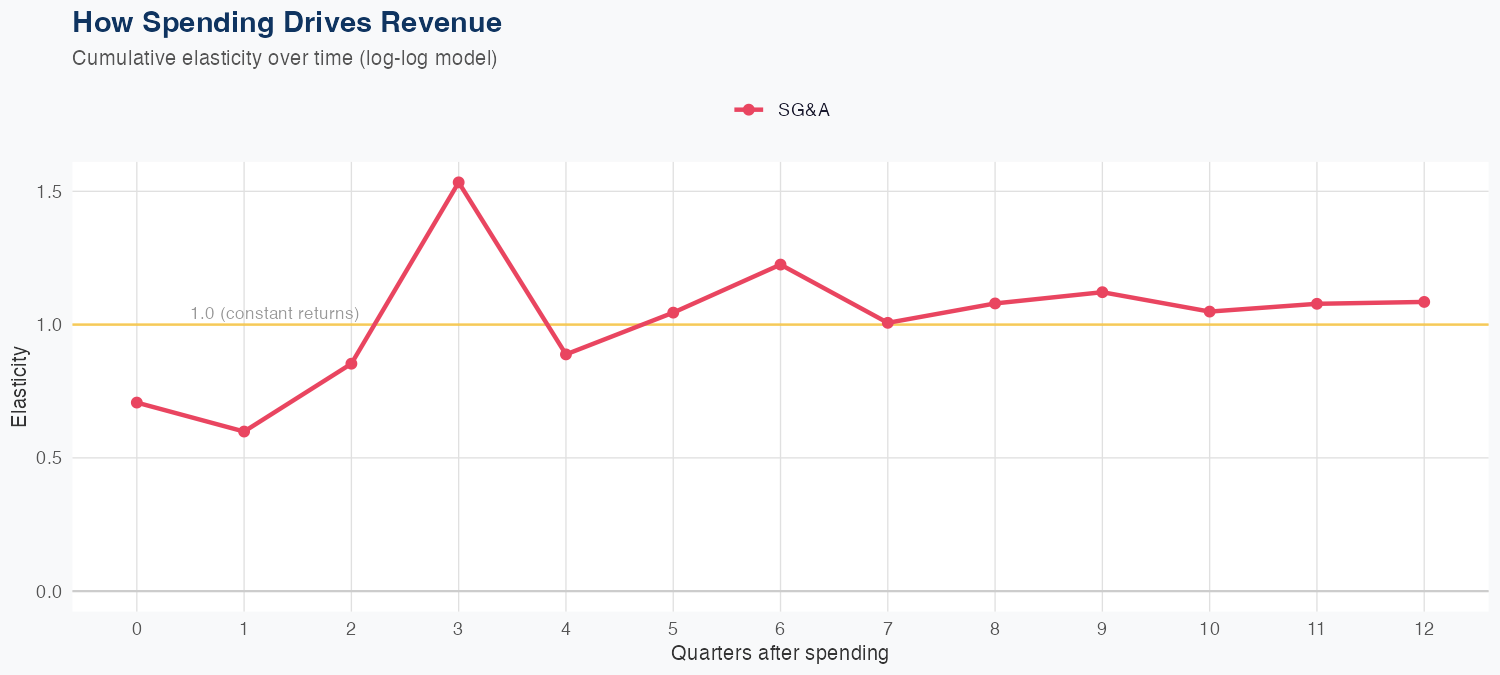Select the data point at quarter 11
Screen dimensions: 1500x675
(1317, 303)
